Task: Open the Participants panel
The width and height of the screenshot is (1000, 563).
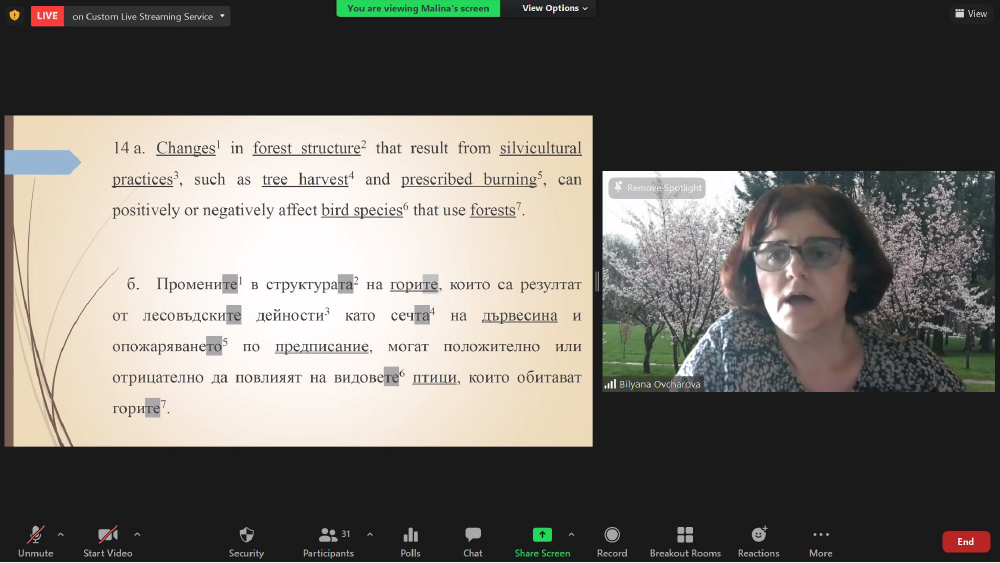Action: point(329,541)
